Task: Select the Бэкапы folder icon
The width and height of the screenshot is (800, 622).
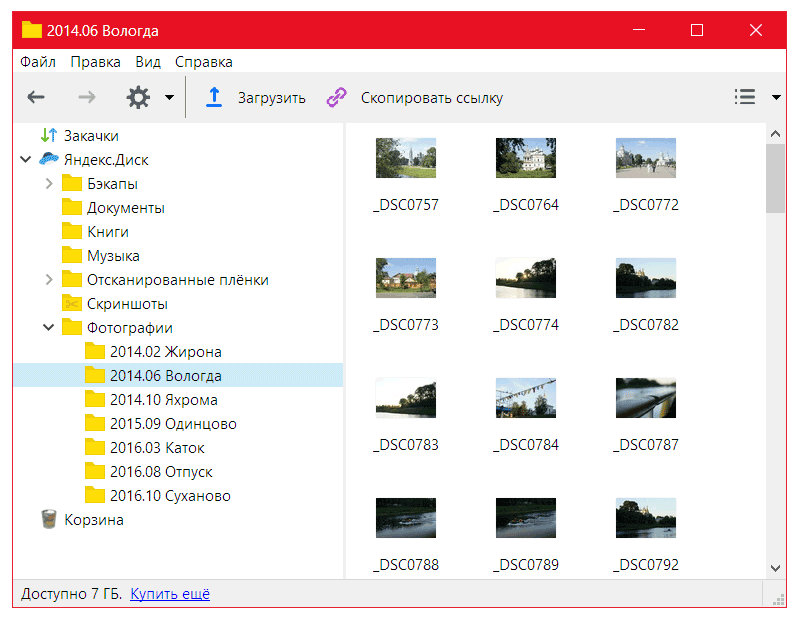Action: (x=72, y=183)
